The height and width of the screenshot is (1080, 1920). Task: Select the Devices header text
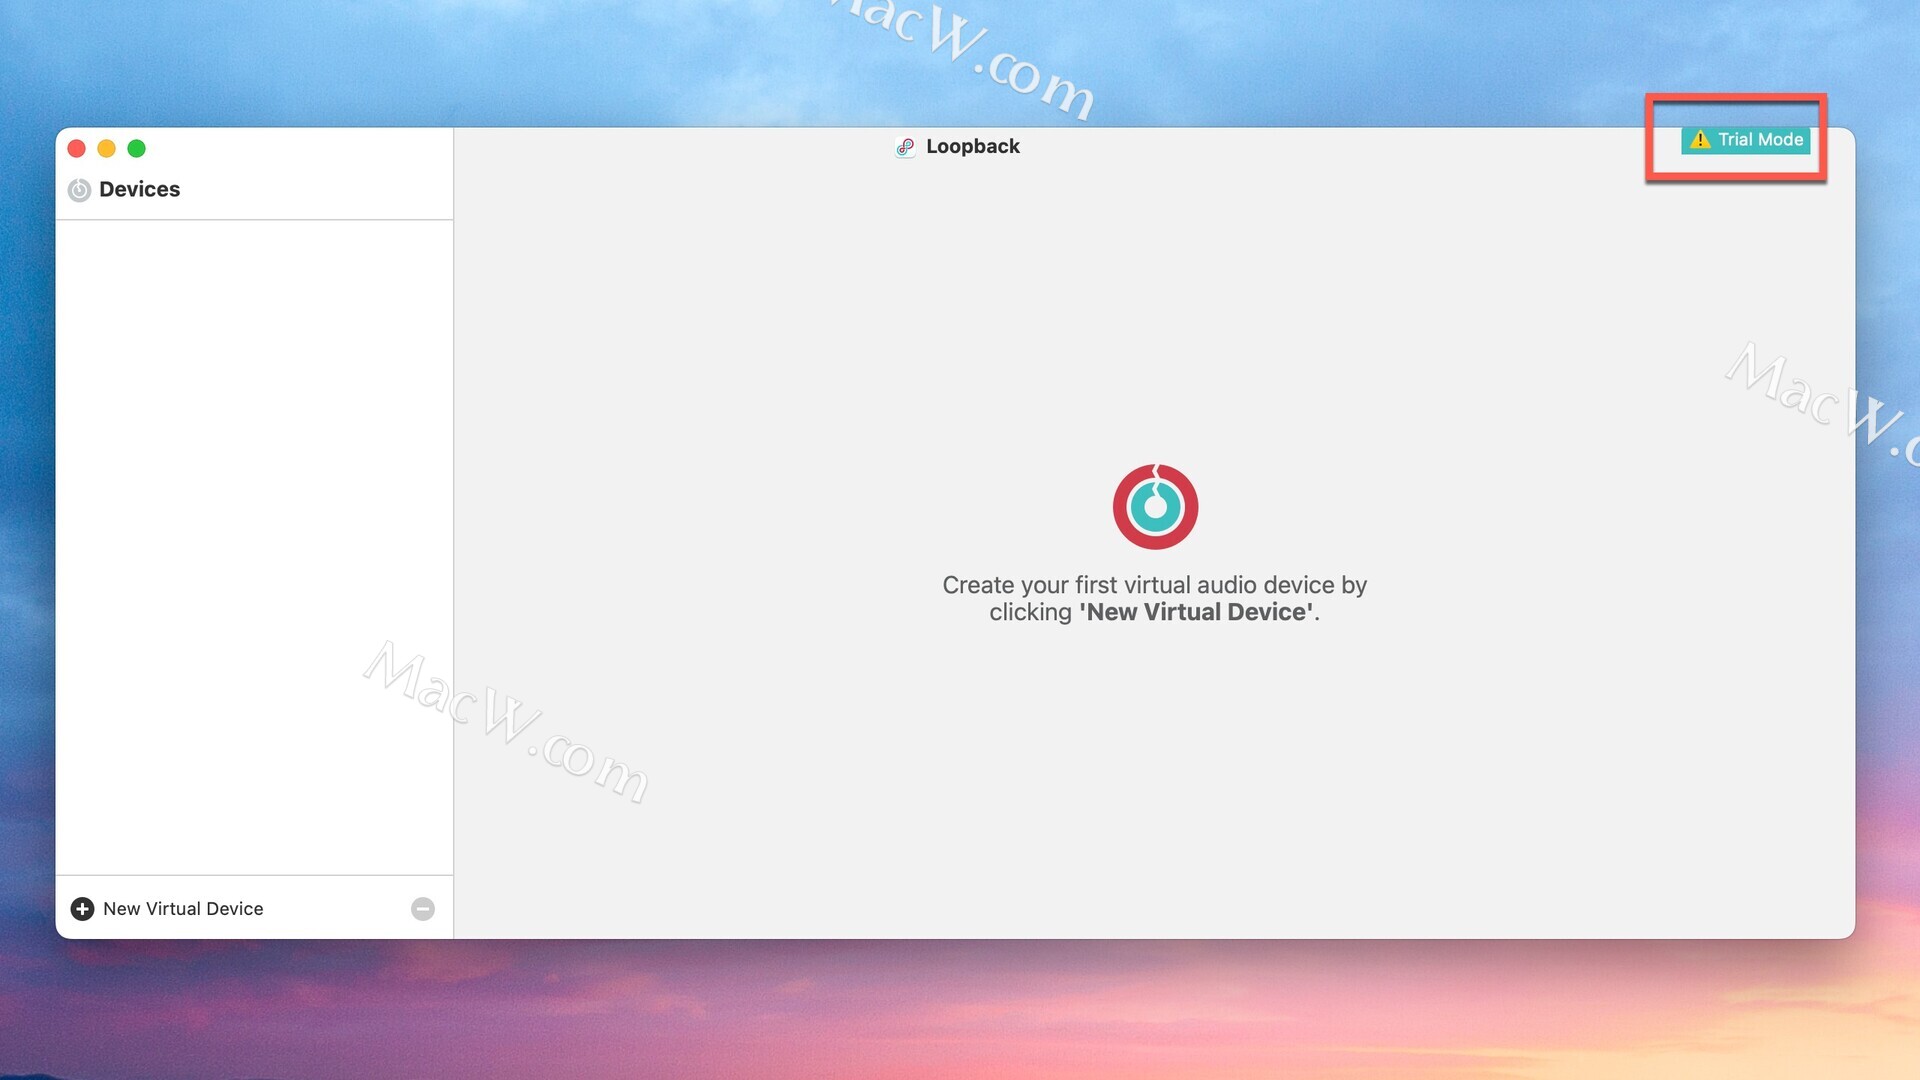[139, 189]
